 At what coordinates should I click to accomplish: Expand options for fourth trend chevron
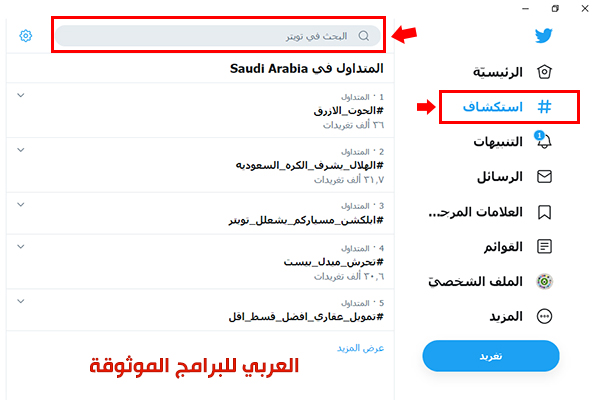coord(20,246)
